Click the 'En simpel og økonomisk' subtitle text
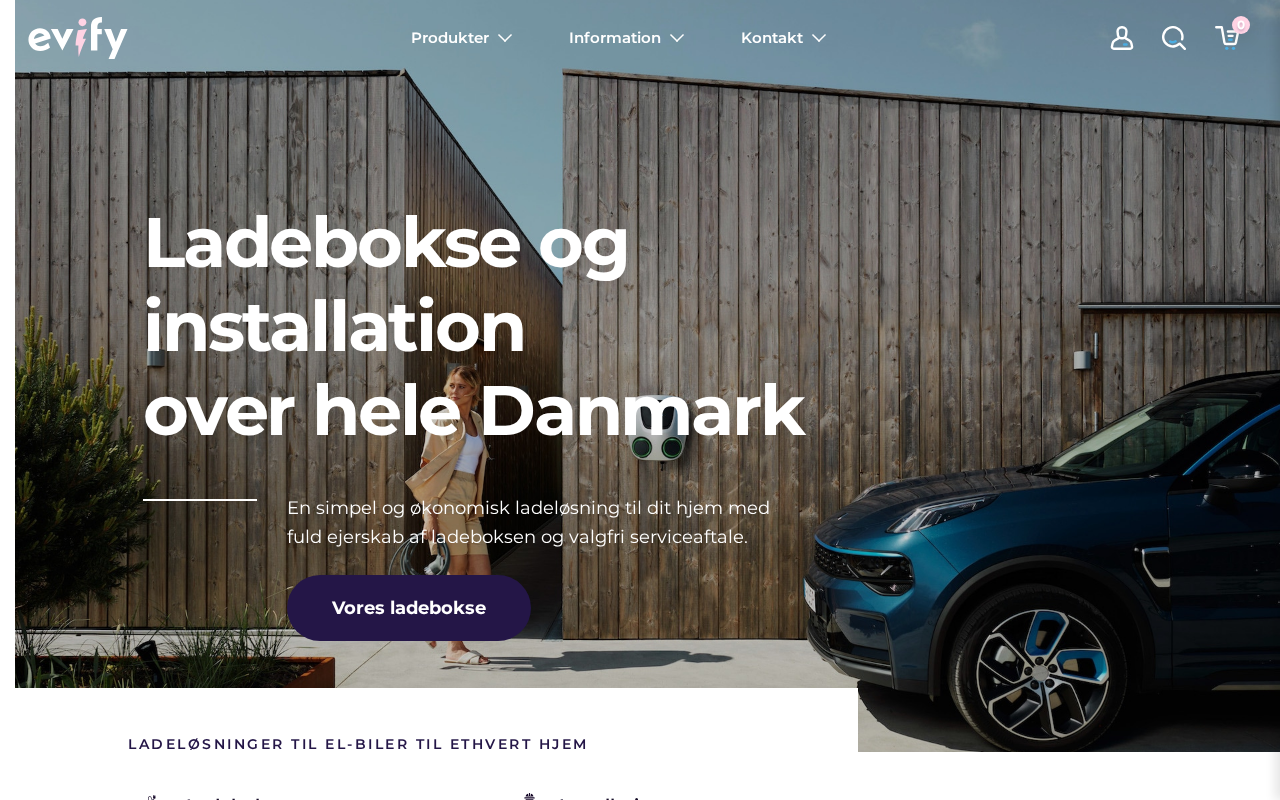The image size is (1280, 800). tap(528, 522)
